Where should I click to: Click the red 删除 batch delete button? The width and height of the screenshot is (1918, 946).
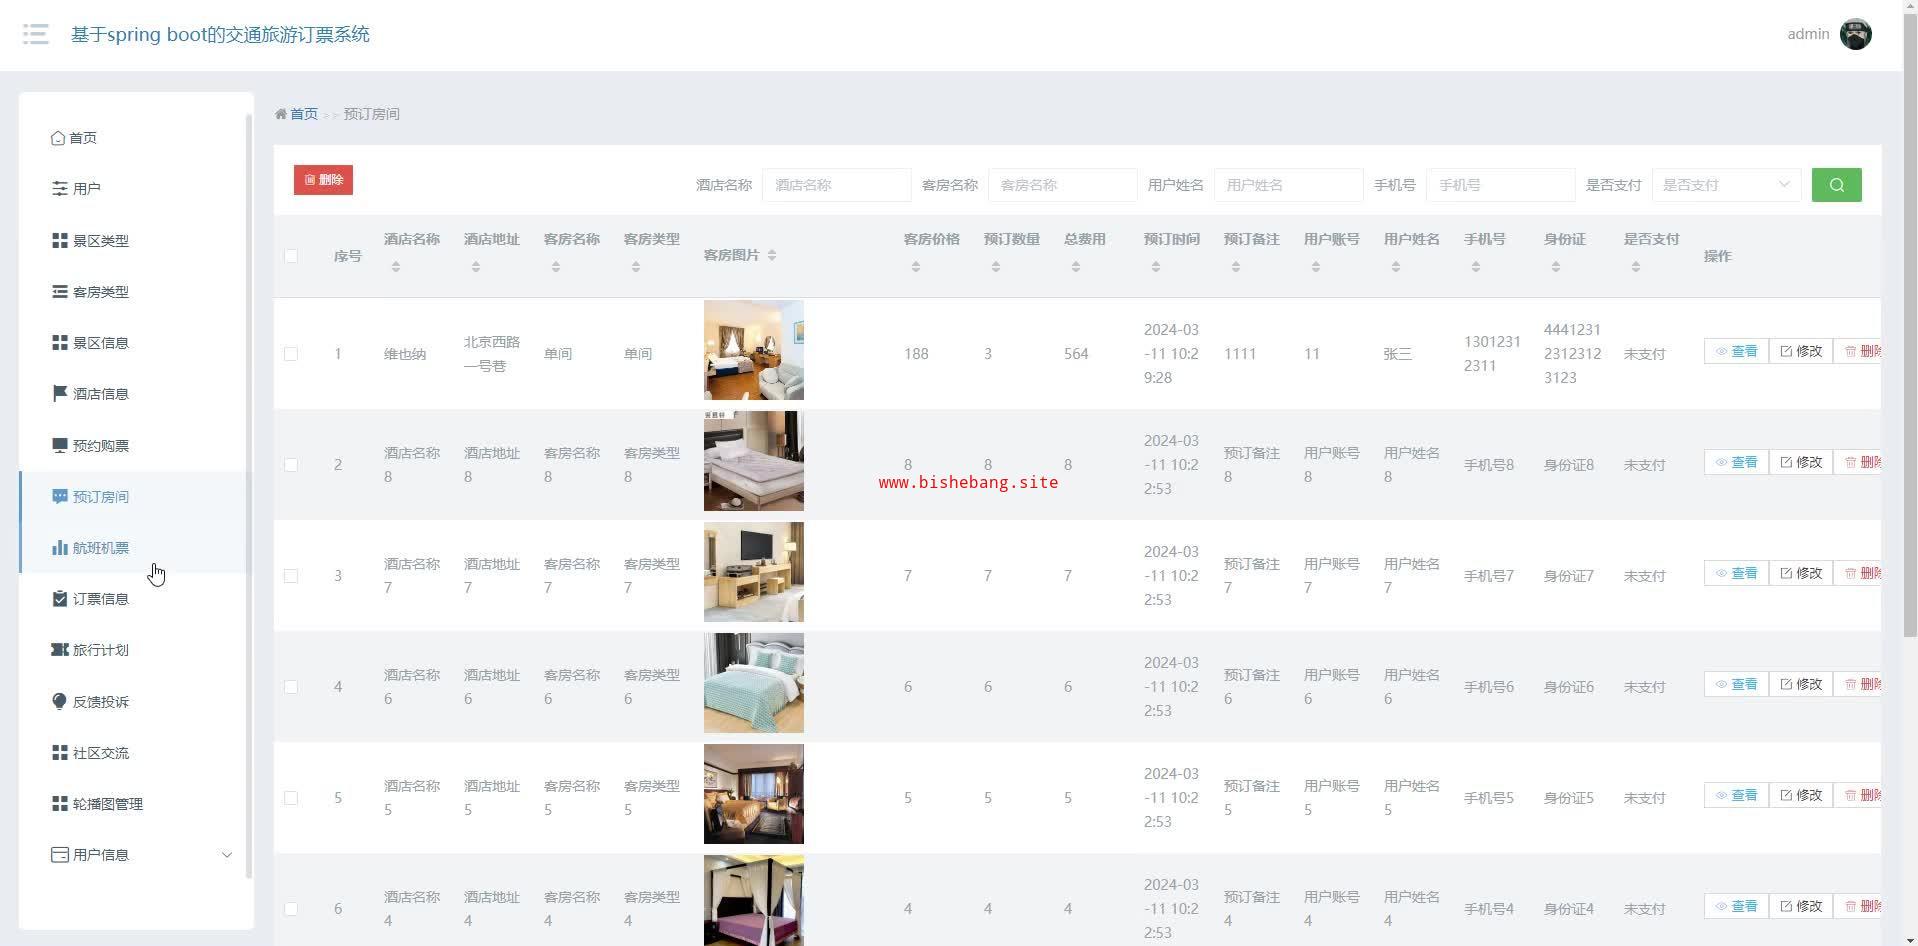323,180
